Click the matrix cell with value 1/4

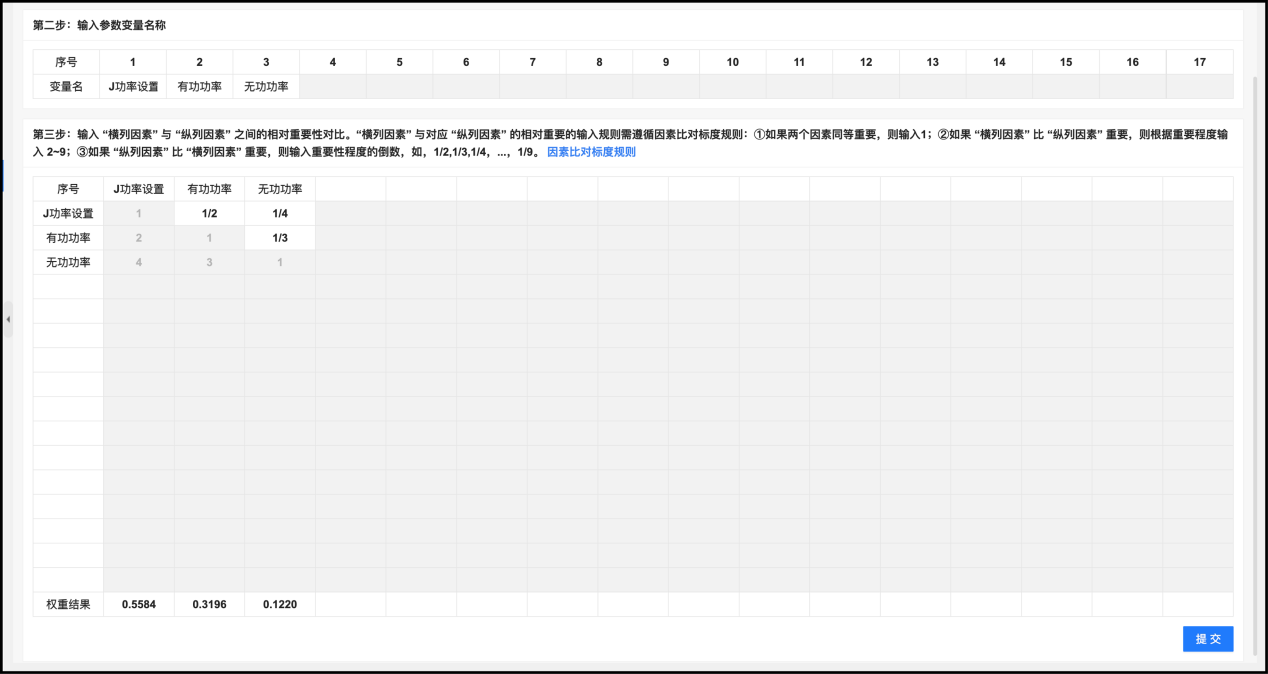(x=280, y=213)
